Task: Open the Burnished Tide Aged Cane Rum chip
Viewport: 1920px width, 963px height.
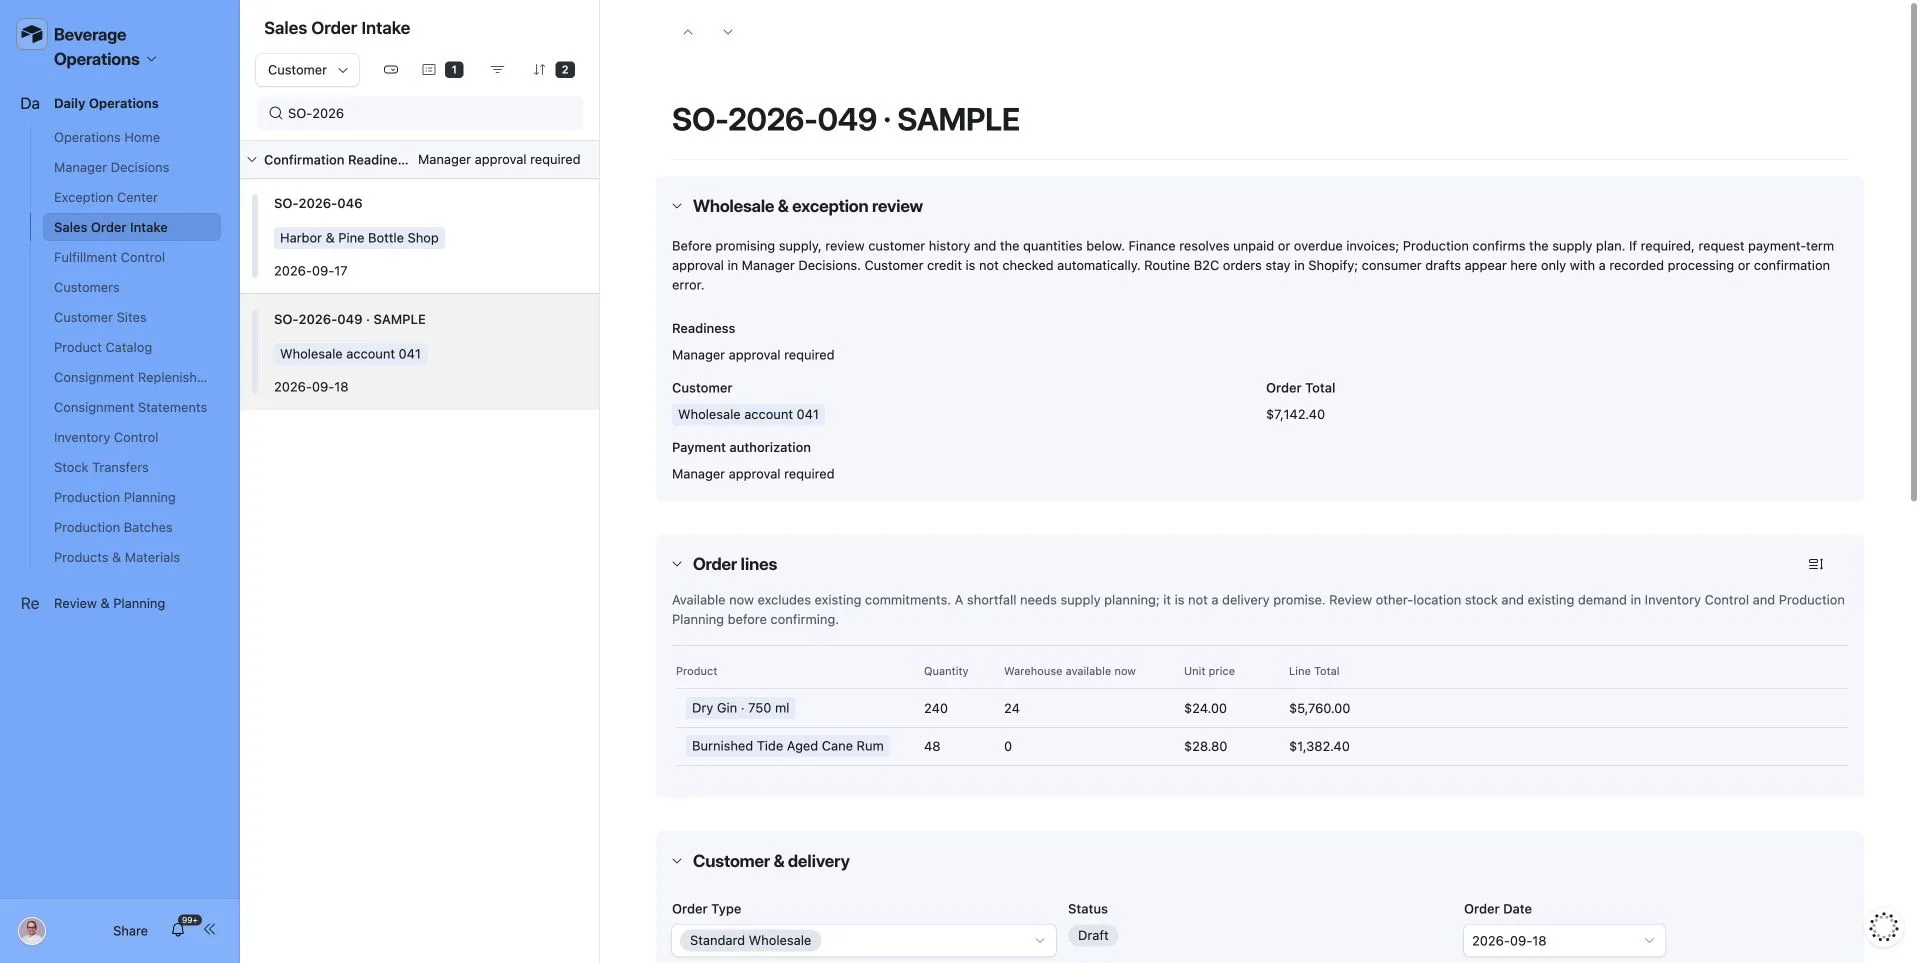Action: 787,746
